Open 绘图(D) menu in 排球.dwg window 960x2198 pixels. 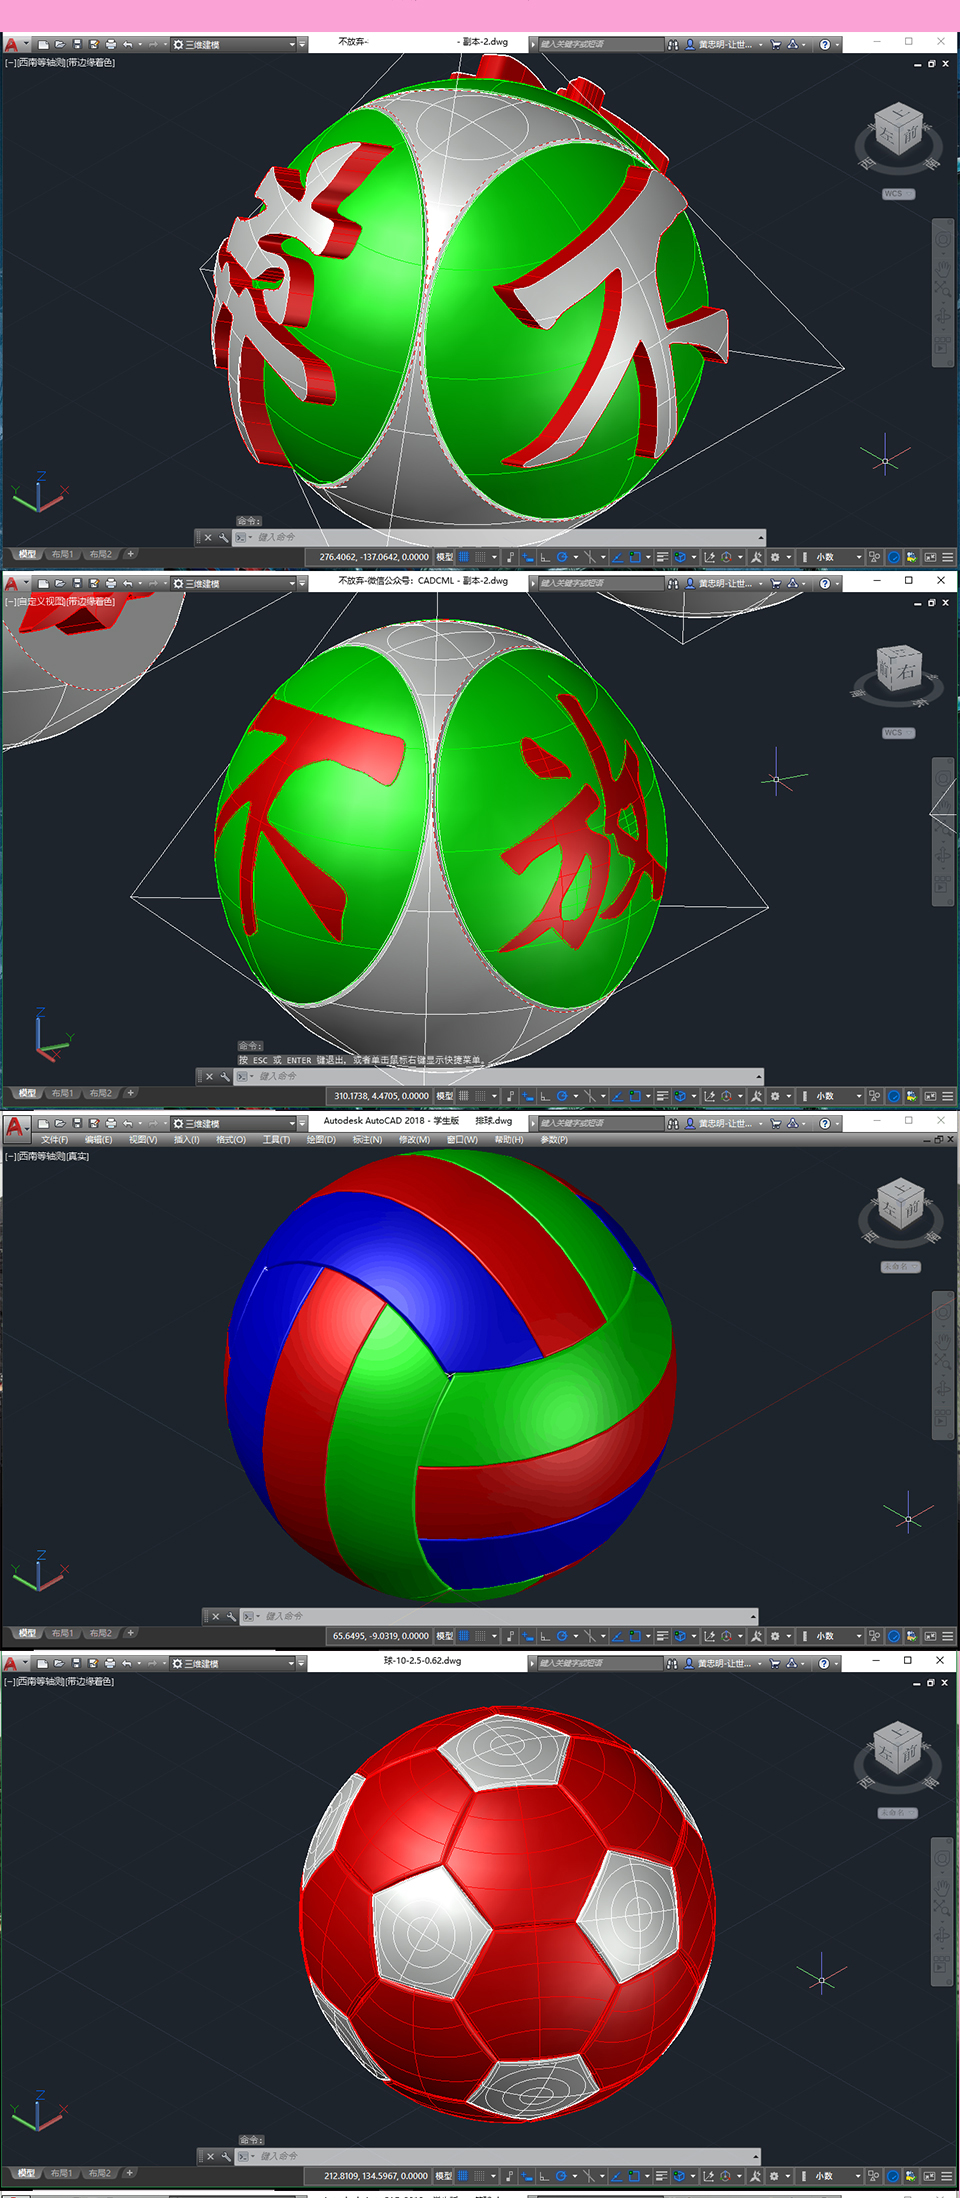(x=321, y=1140)
